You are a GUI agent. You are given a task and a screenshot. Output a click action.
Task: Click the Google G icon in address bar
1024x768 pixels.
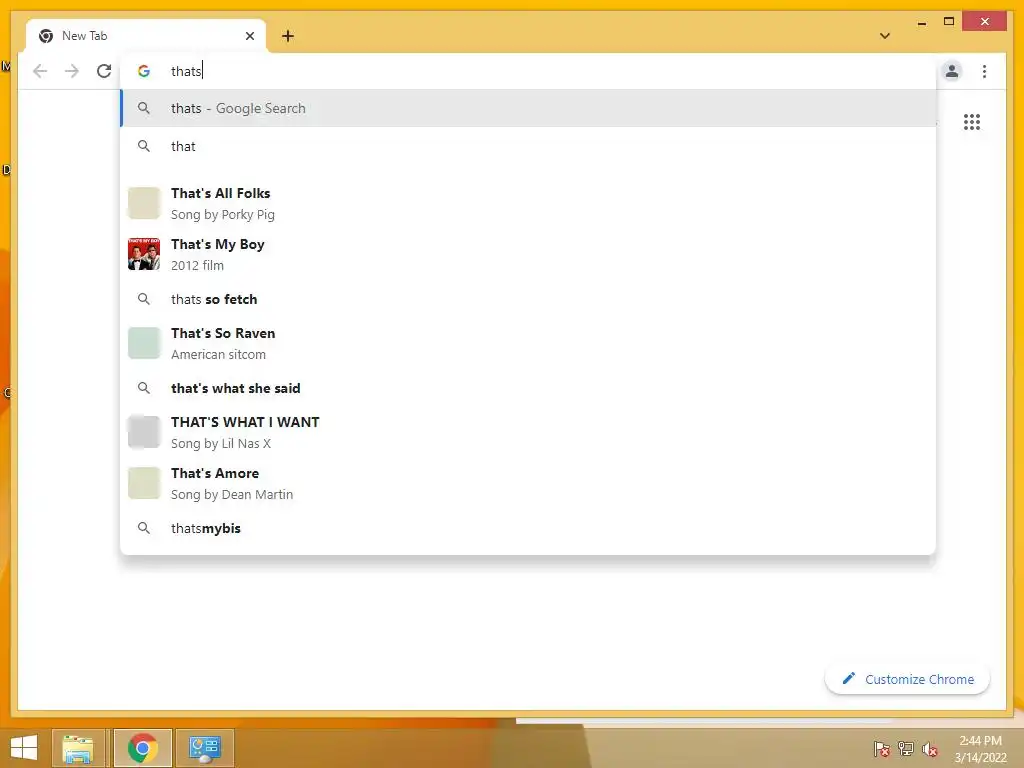pos(144,71)
